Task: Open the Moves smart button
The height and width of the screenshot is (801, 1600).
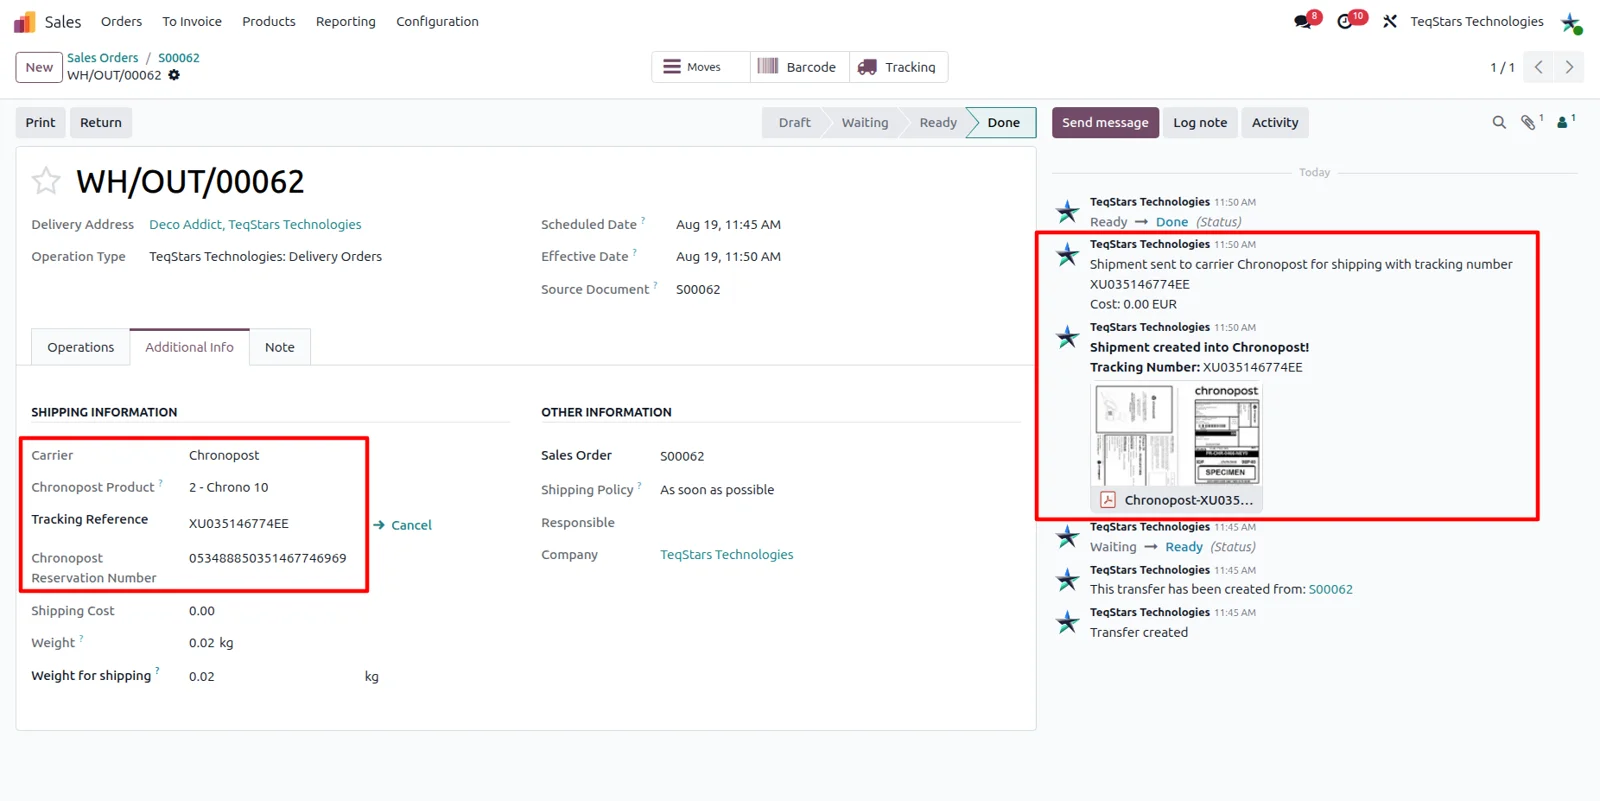Action: tap(699, 67)
